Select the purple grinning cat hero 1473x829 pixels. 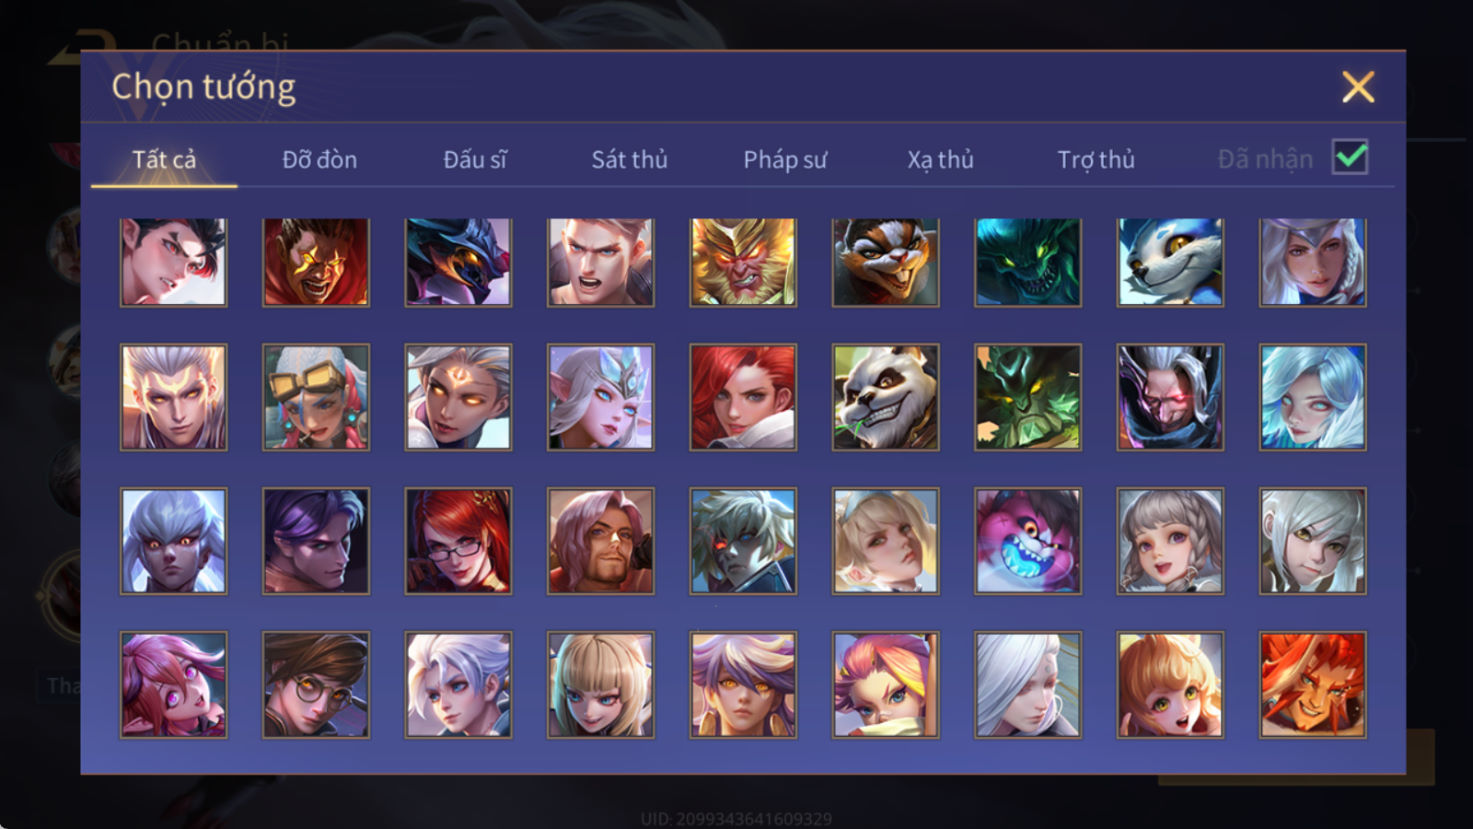1028,541
